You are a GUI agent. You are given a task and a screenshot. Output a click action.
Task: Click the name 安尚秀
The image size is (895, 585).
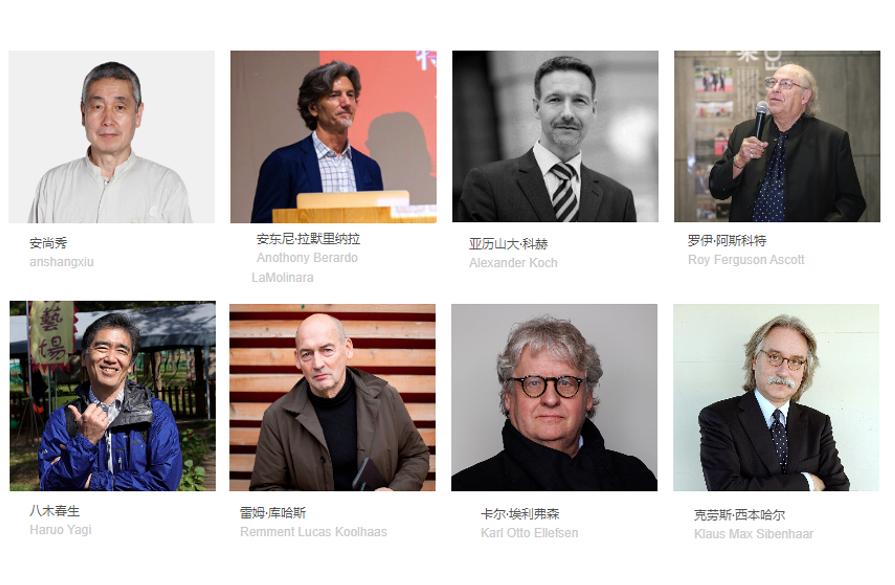(x=49, y=243)
